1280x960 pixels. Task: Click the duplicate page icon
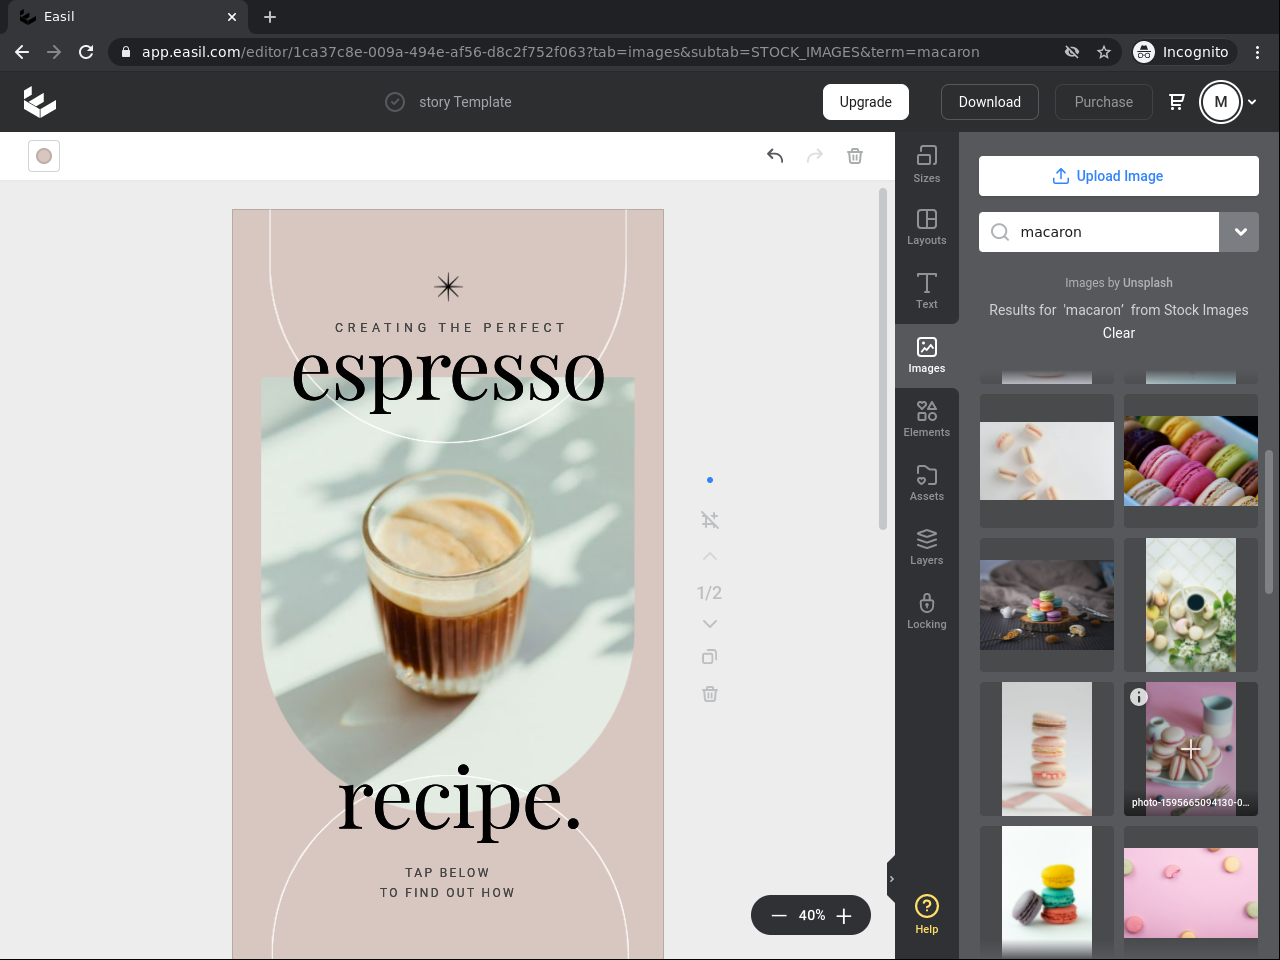coord(710,657)
